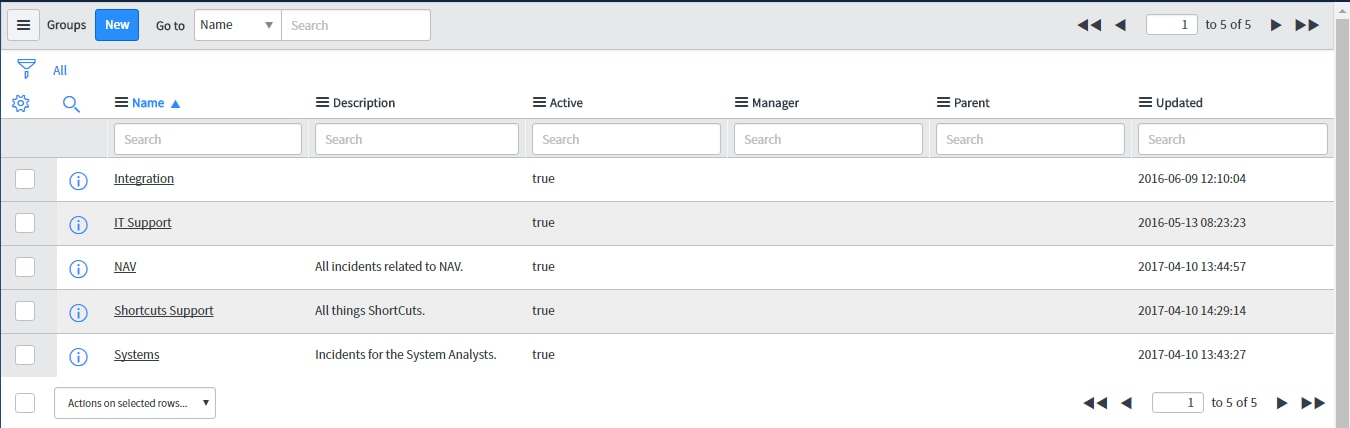Viewport: 1350px width, 428px height.
Task: Go to next page in bottom pagination
Action: (x=1281, y=403)
